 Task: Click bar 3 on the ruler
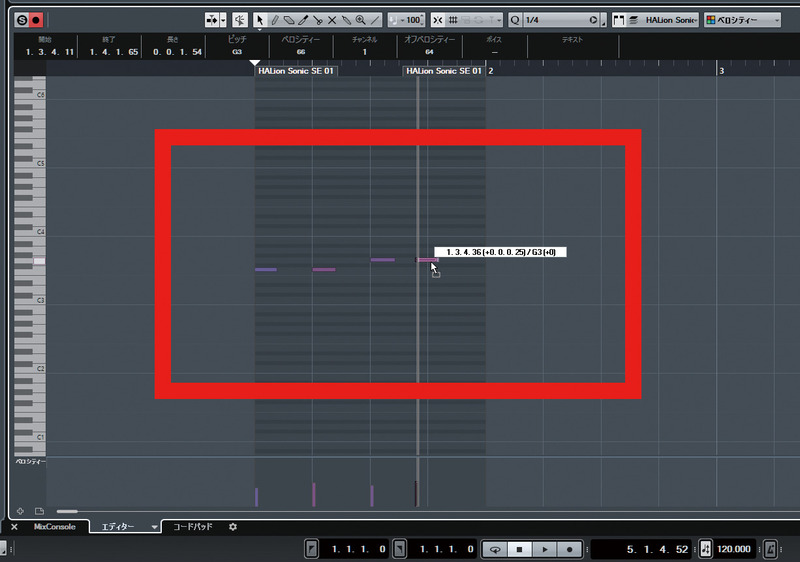tap(721, 71)
